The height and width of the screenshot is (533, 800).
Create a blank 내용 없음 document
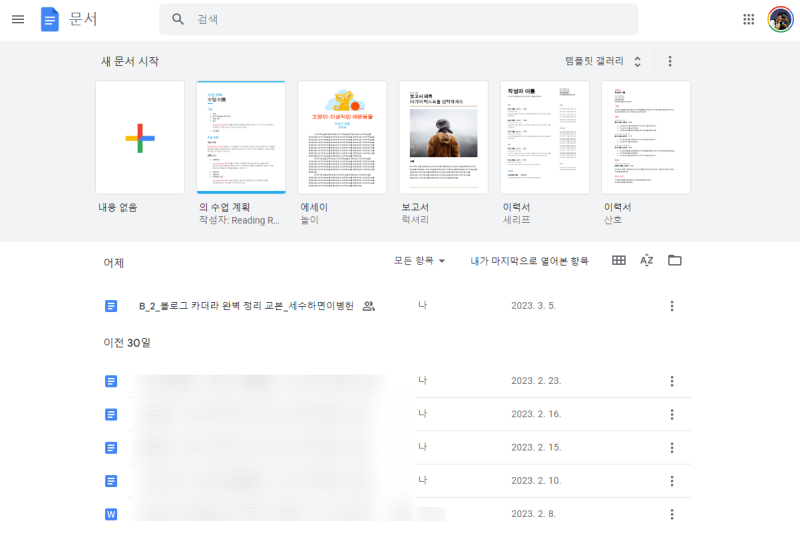click(140, 137)
